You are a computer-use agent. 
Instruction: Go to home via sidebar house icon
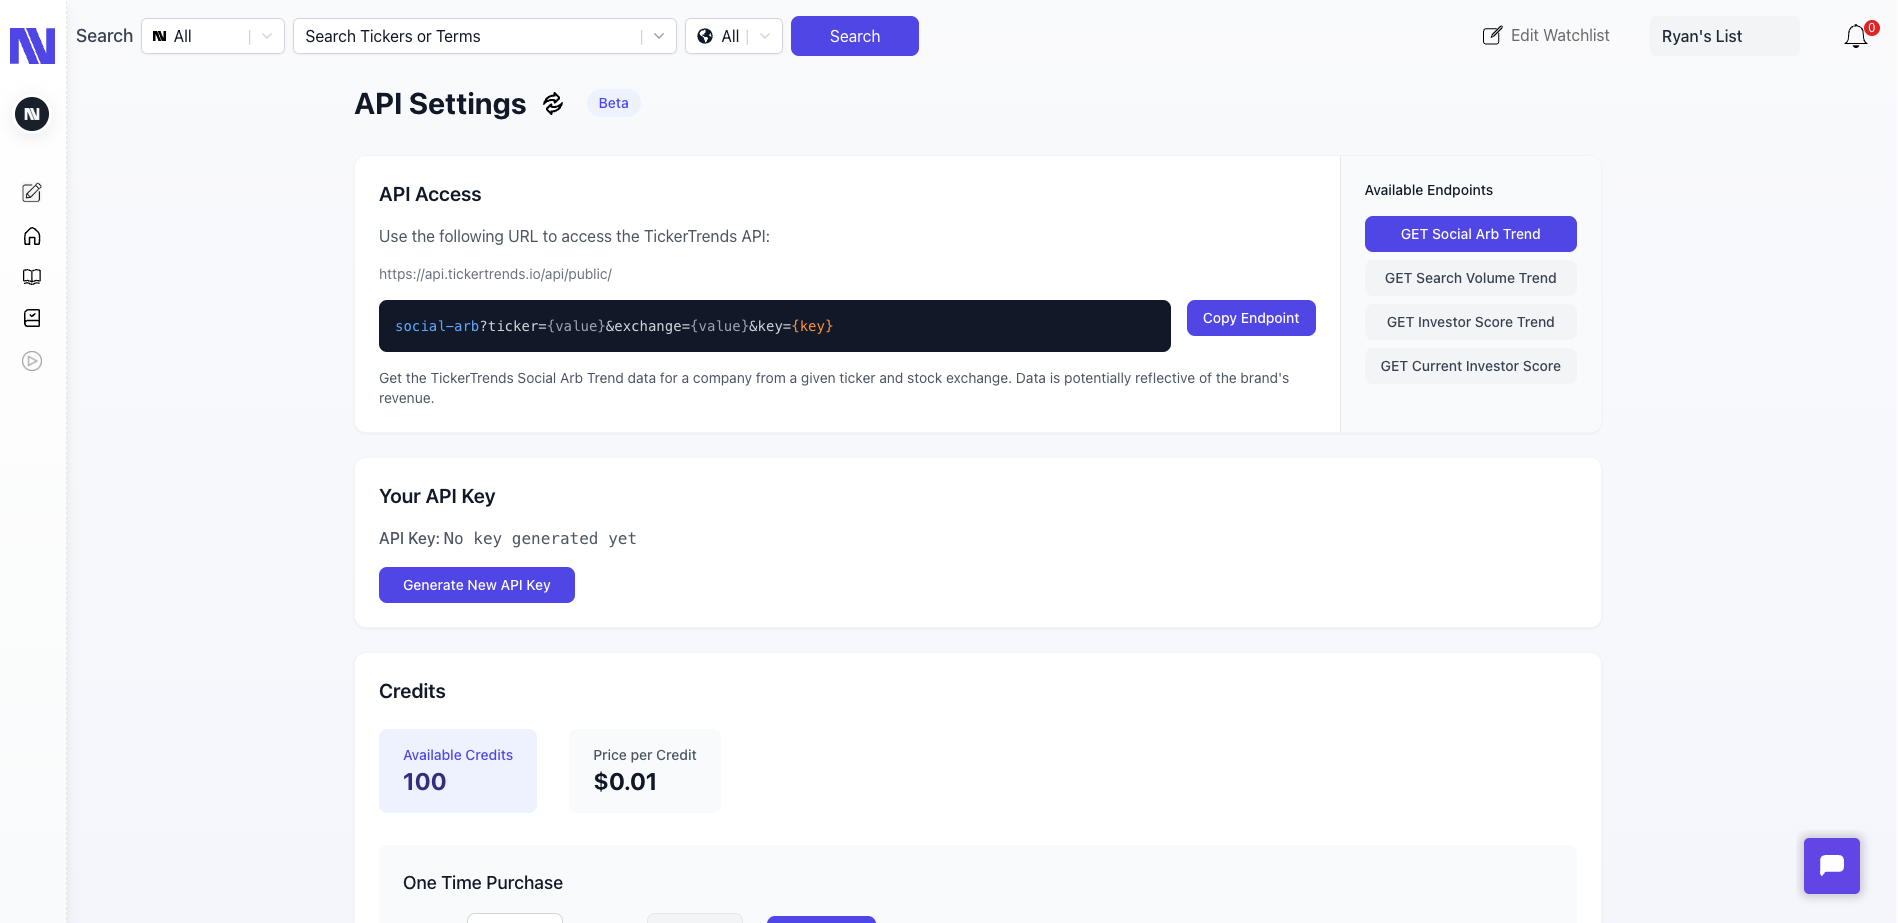(x=32, y=236)
